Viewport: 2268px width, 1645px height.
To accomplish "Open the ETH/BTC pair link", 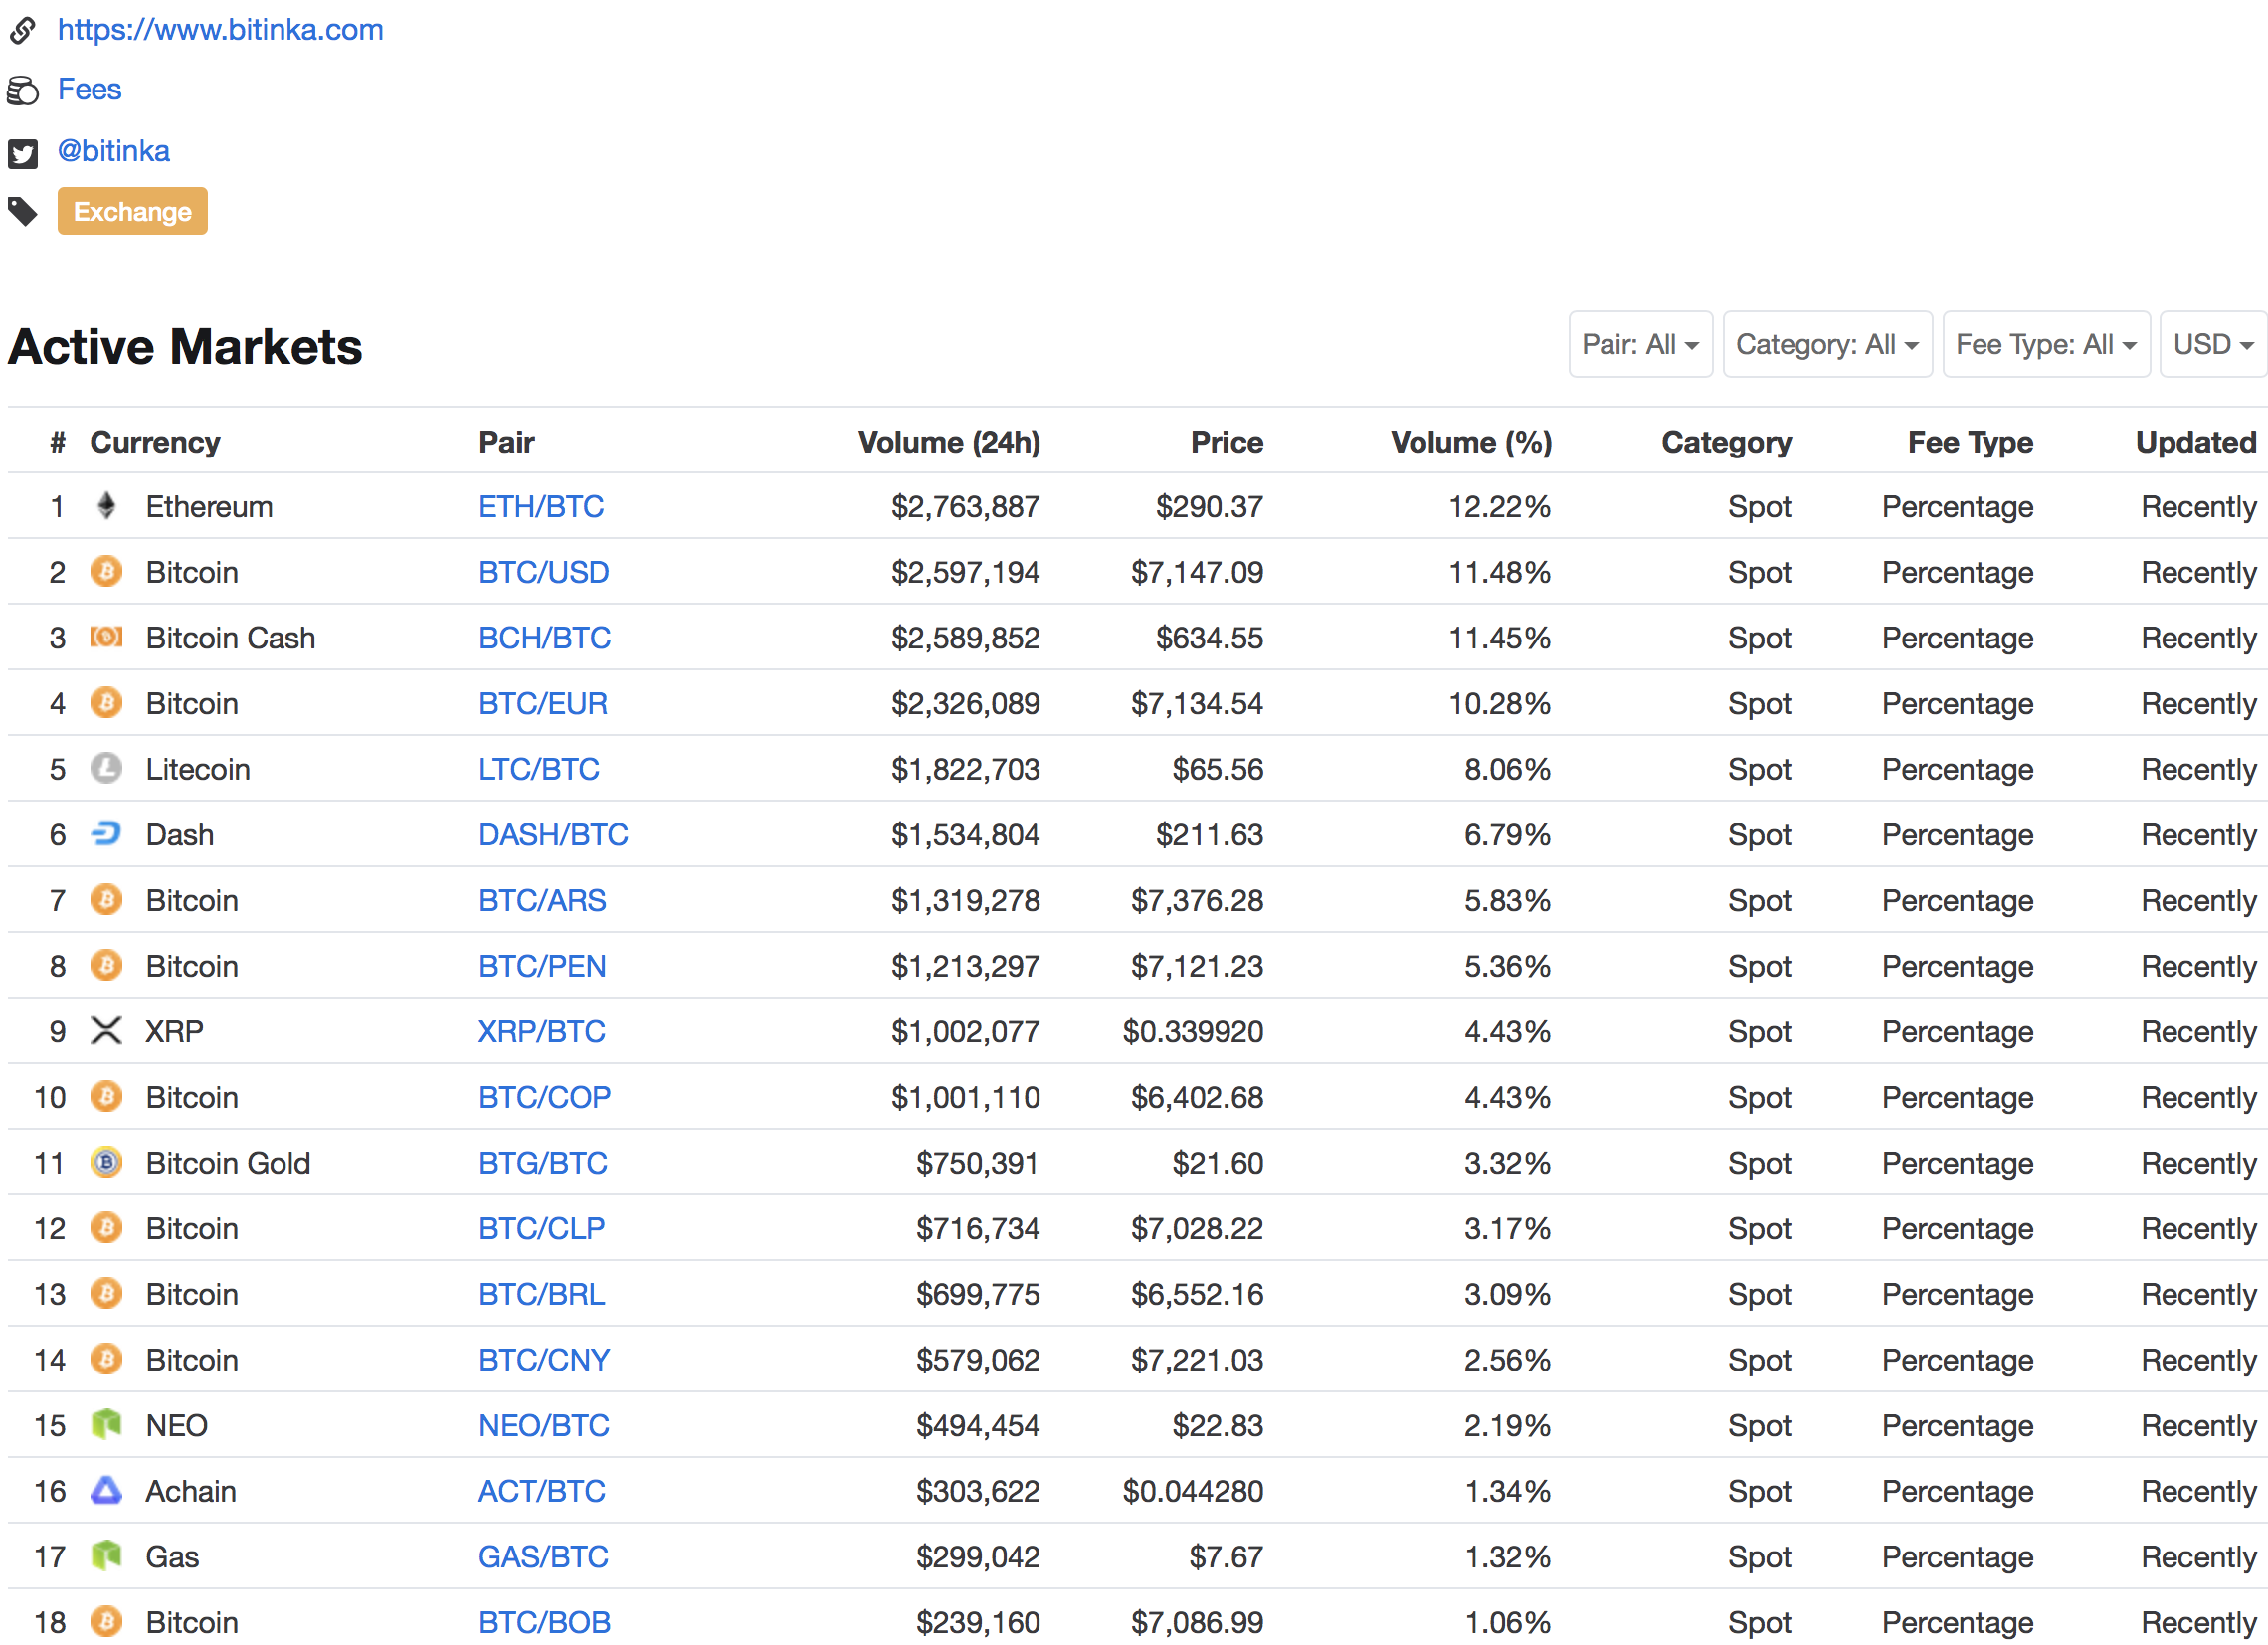I will pos(541,507).
